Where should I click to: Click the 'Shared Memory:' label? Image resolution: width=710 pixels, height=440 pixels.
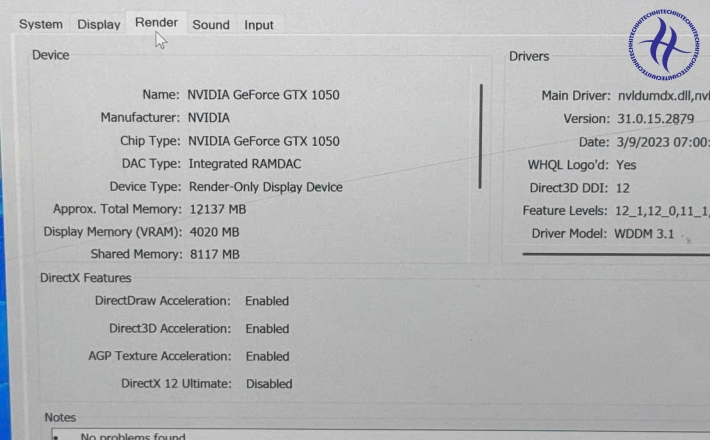[x=136, y=254]
